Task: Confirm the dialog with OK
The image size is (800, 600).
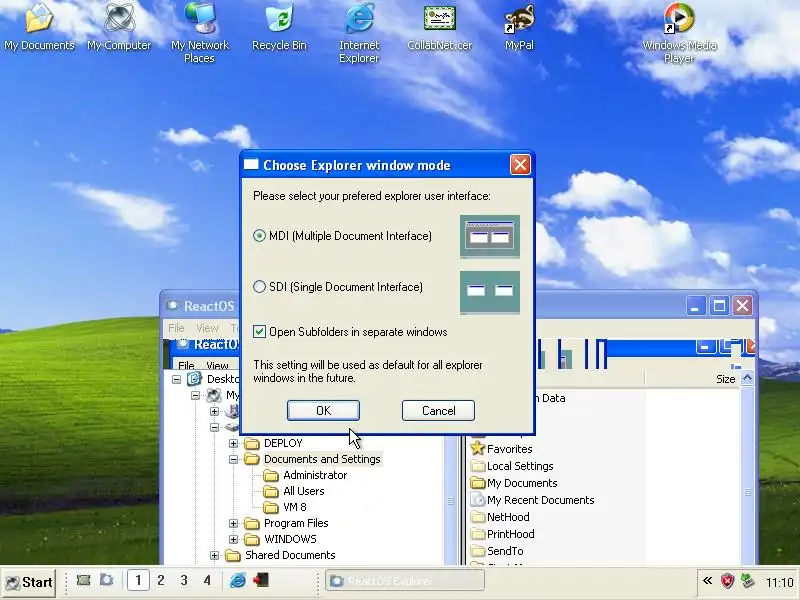Action: [323, 411]
